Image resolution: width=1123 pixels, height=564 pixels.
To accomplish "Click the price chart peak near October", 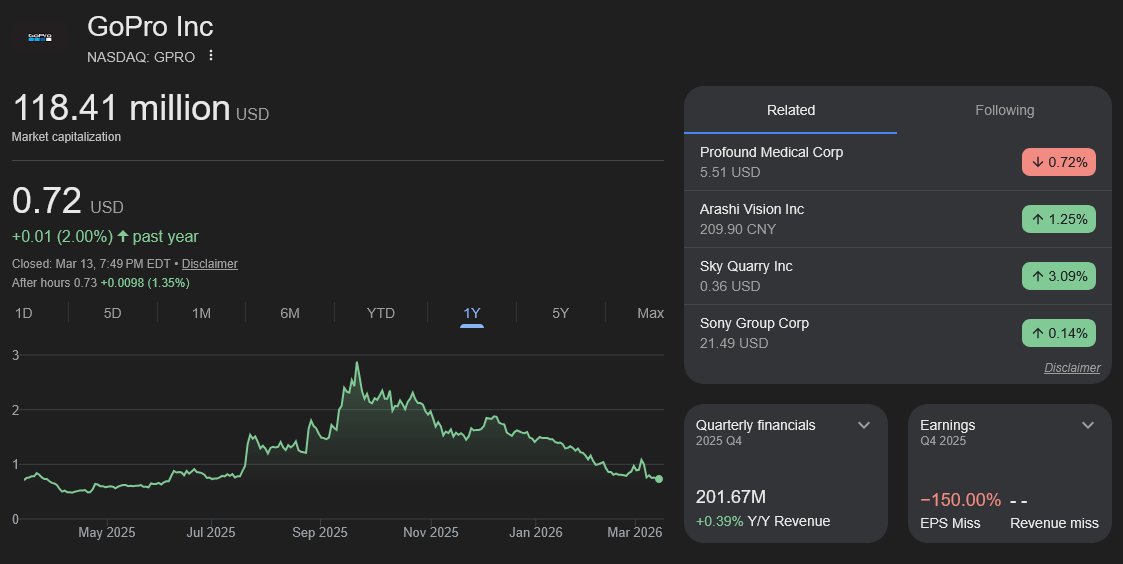I will 357,364.
